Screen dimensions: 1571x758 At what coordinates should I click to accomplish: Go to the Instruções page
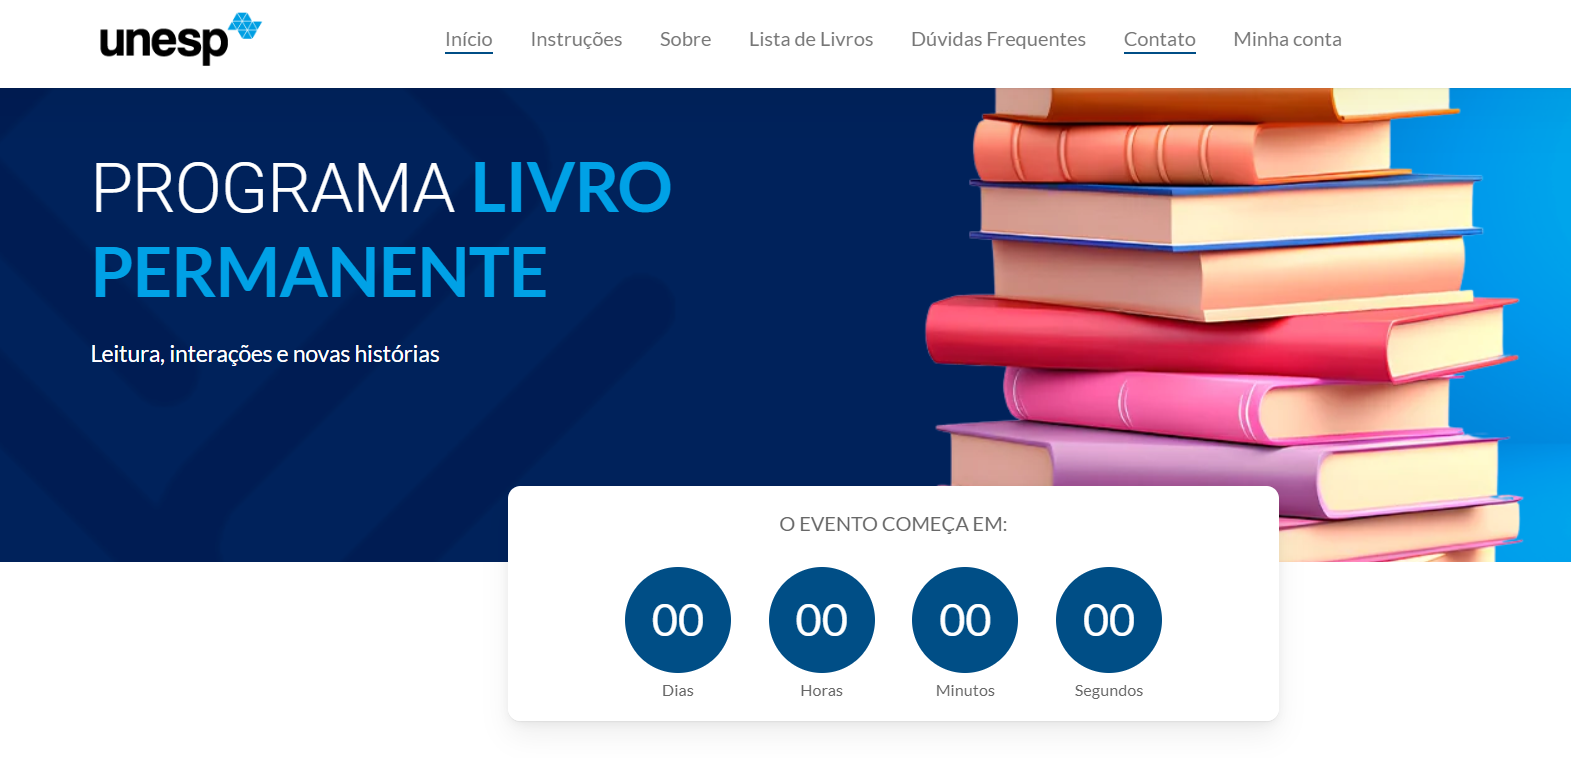click(576, 39)
